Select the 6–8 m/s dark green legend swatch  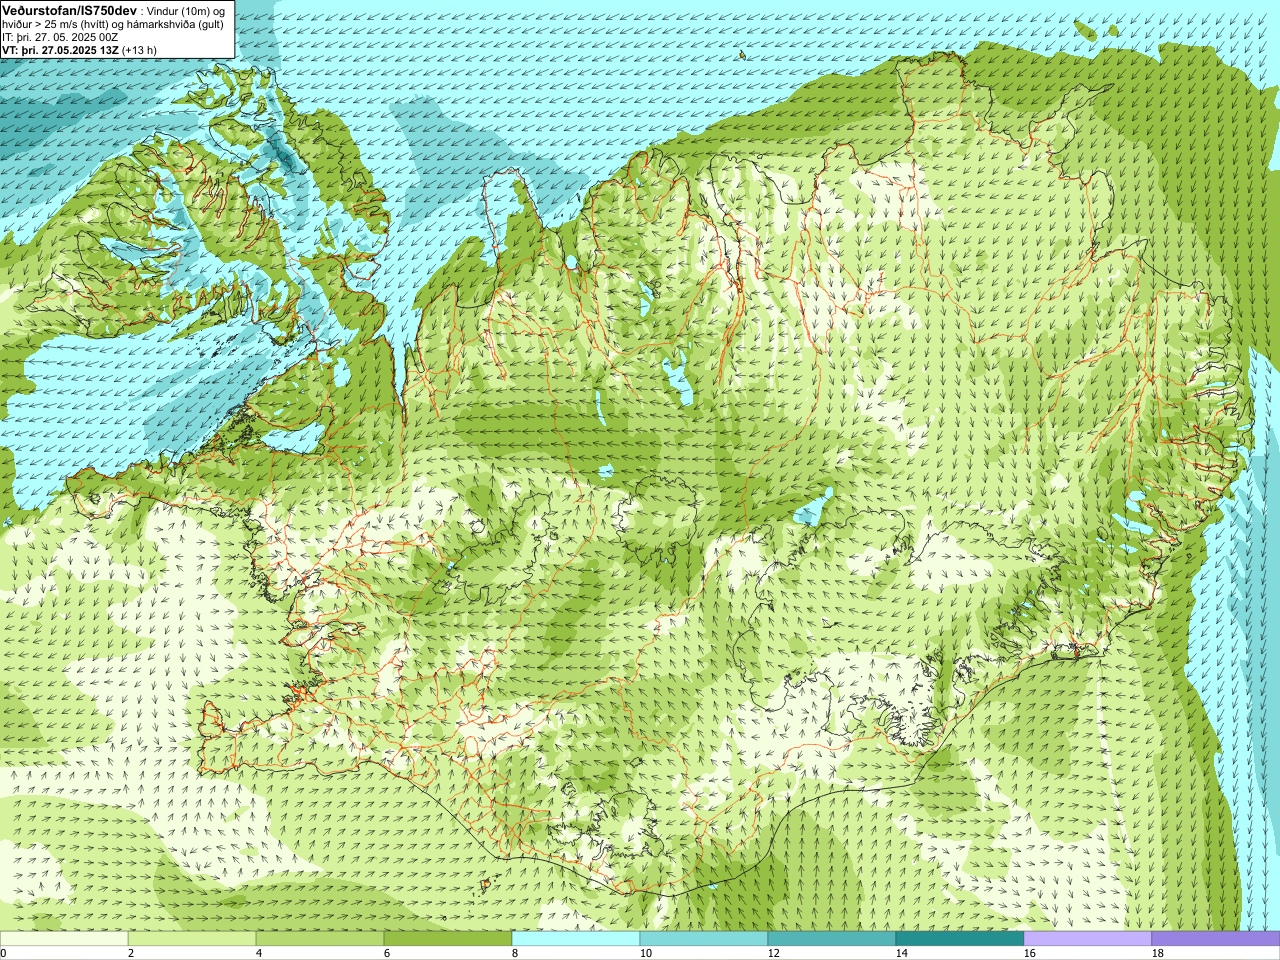[x=448, y=939]
